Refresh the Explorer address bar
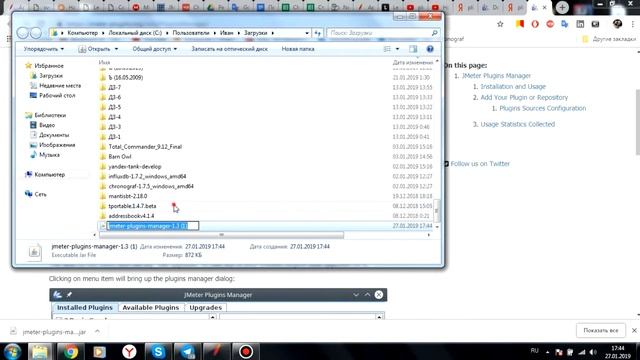 (x=318, y=33)
